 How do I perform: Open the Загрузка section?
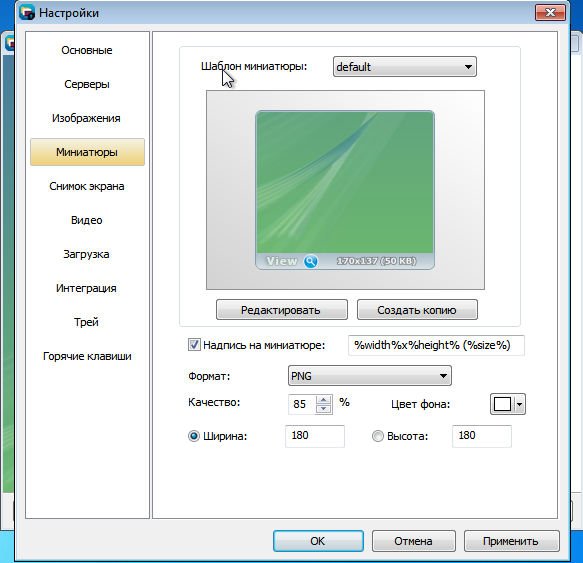tap(87, 254)
